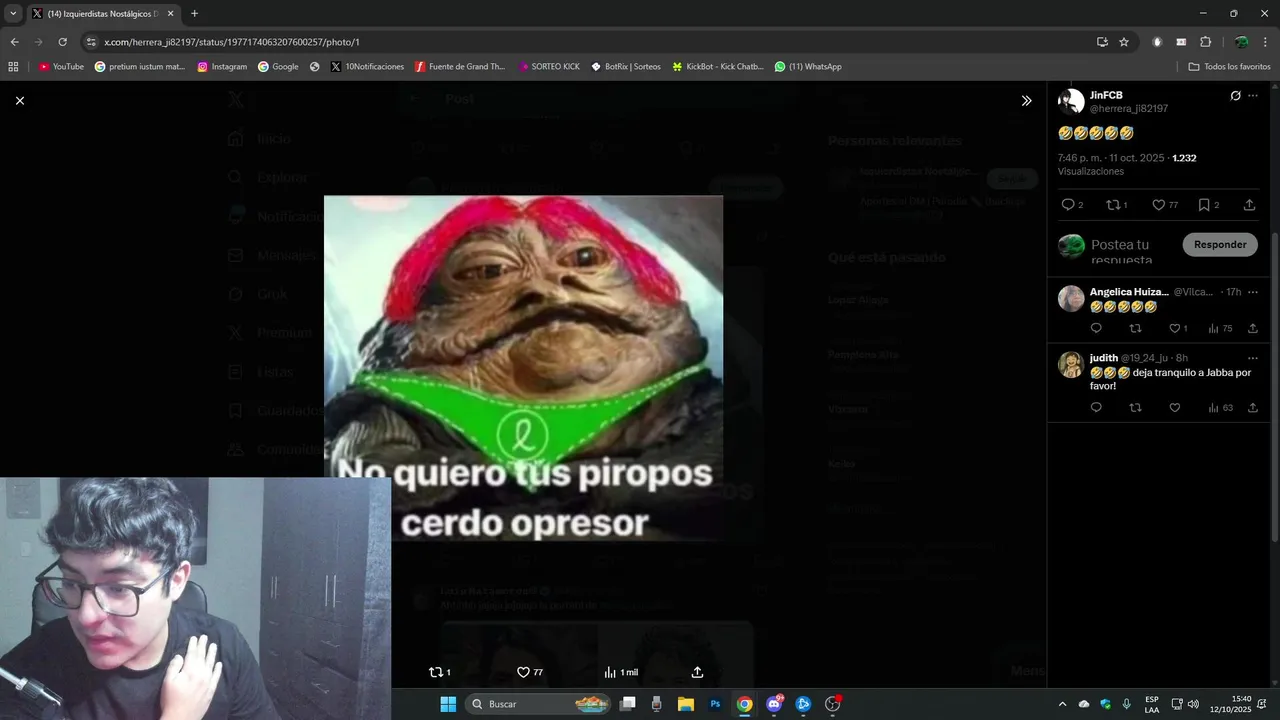Like judith's comment
This screenshot has width=1280, height=720.
[x=1175, y=407]
